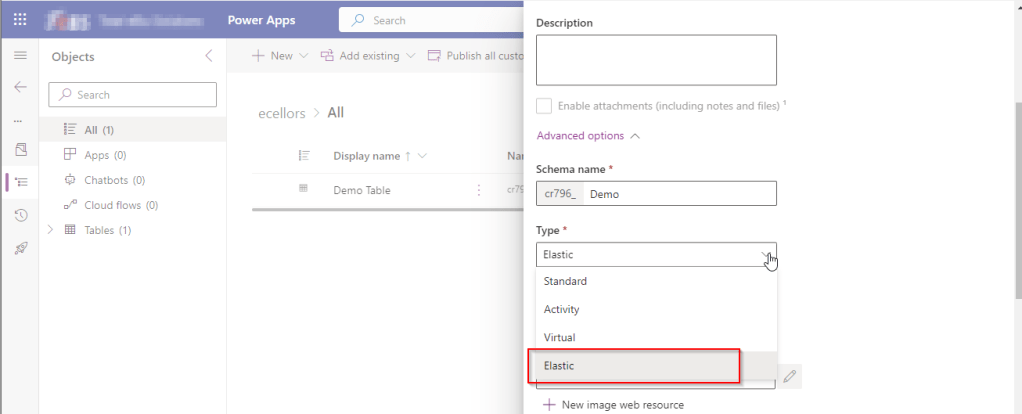Open Demo Table more options ellipsis

tap(479, 190)
